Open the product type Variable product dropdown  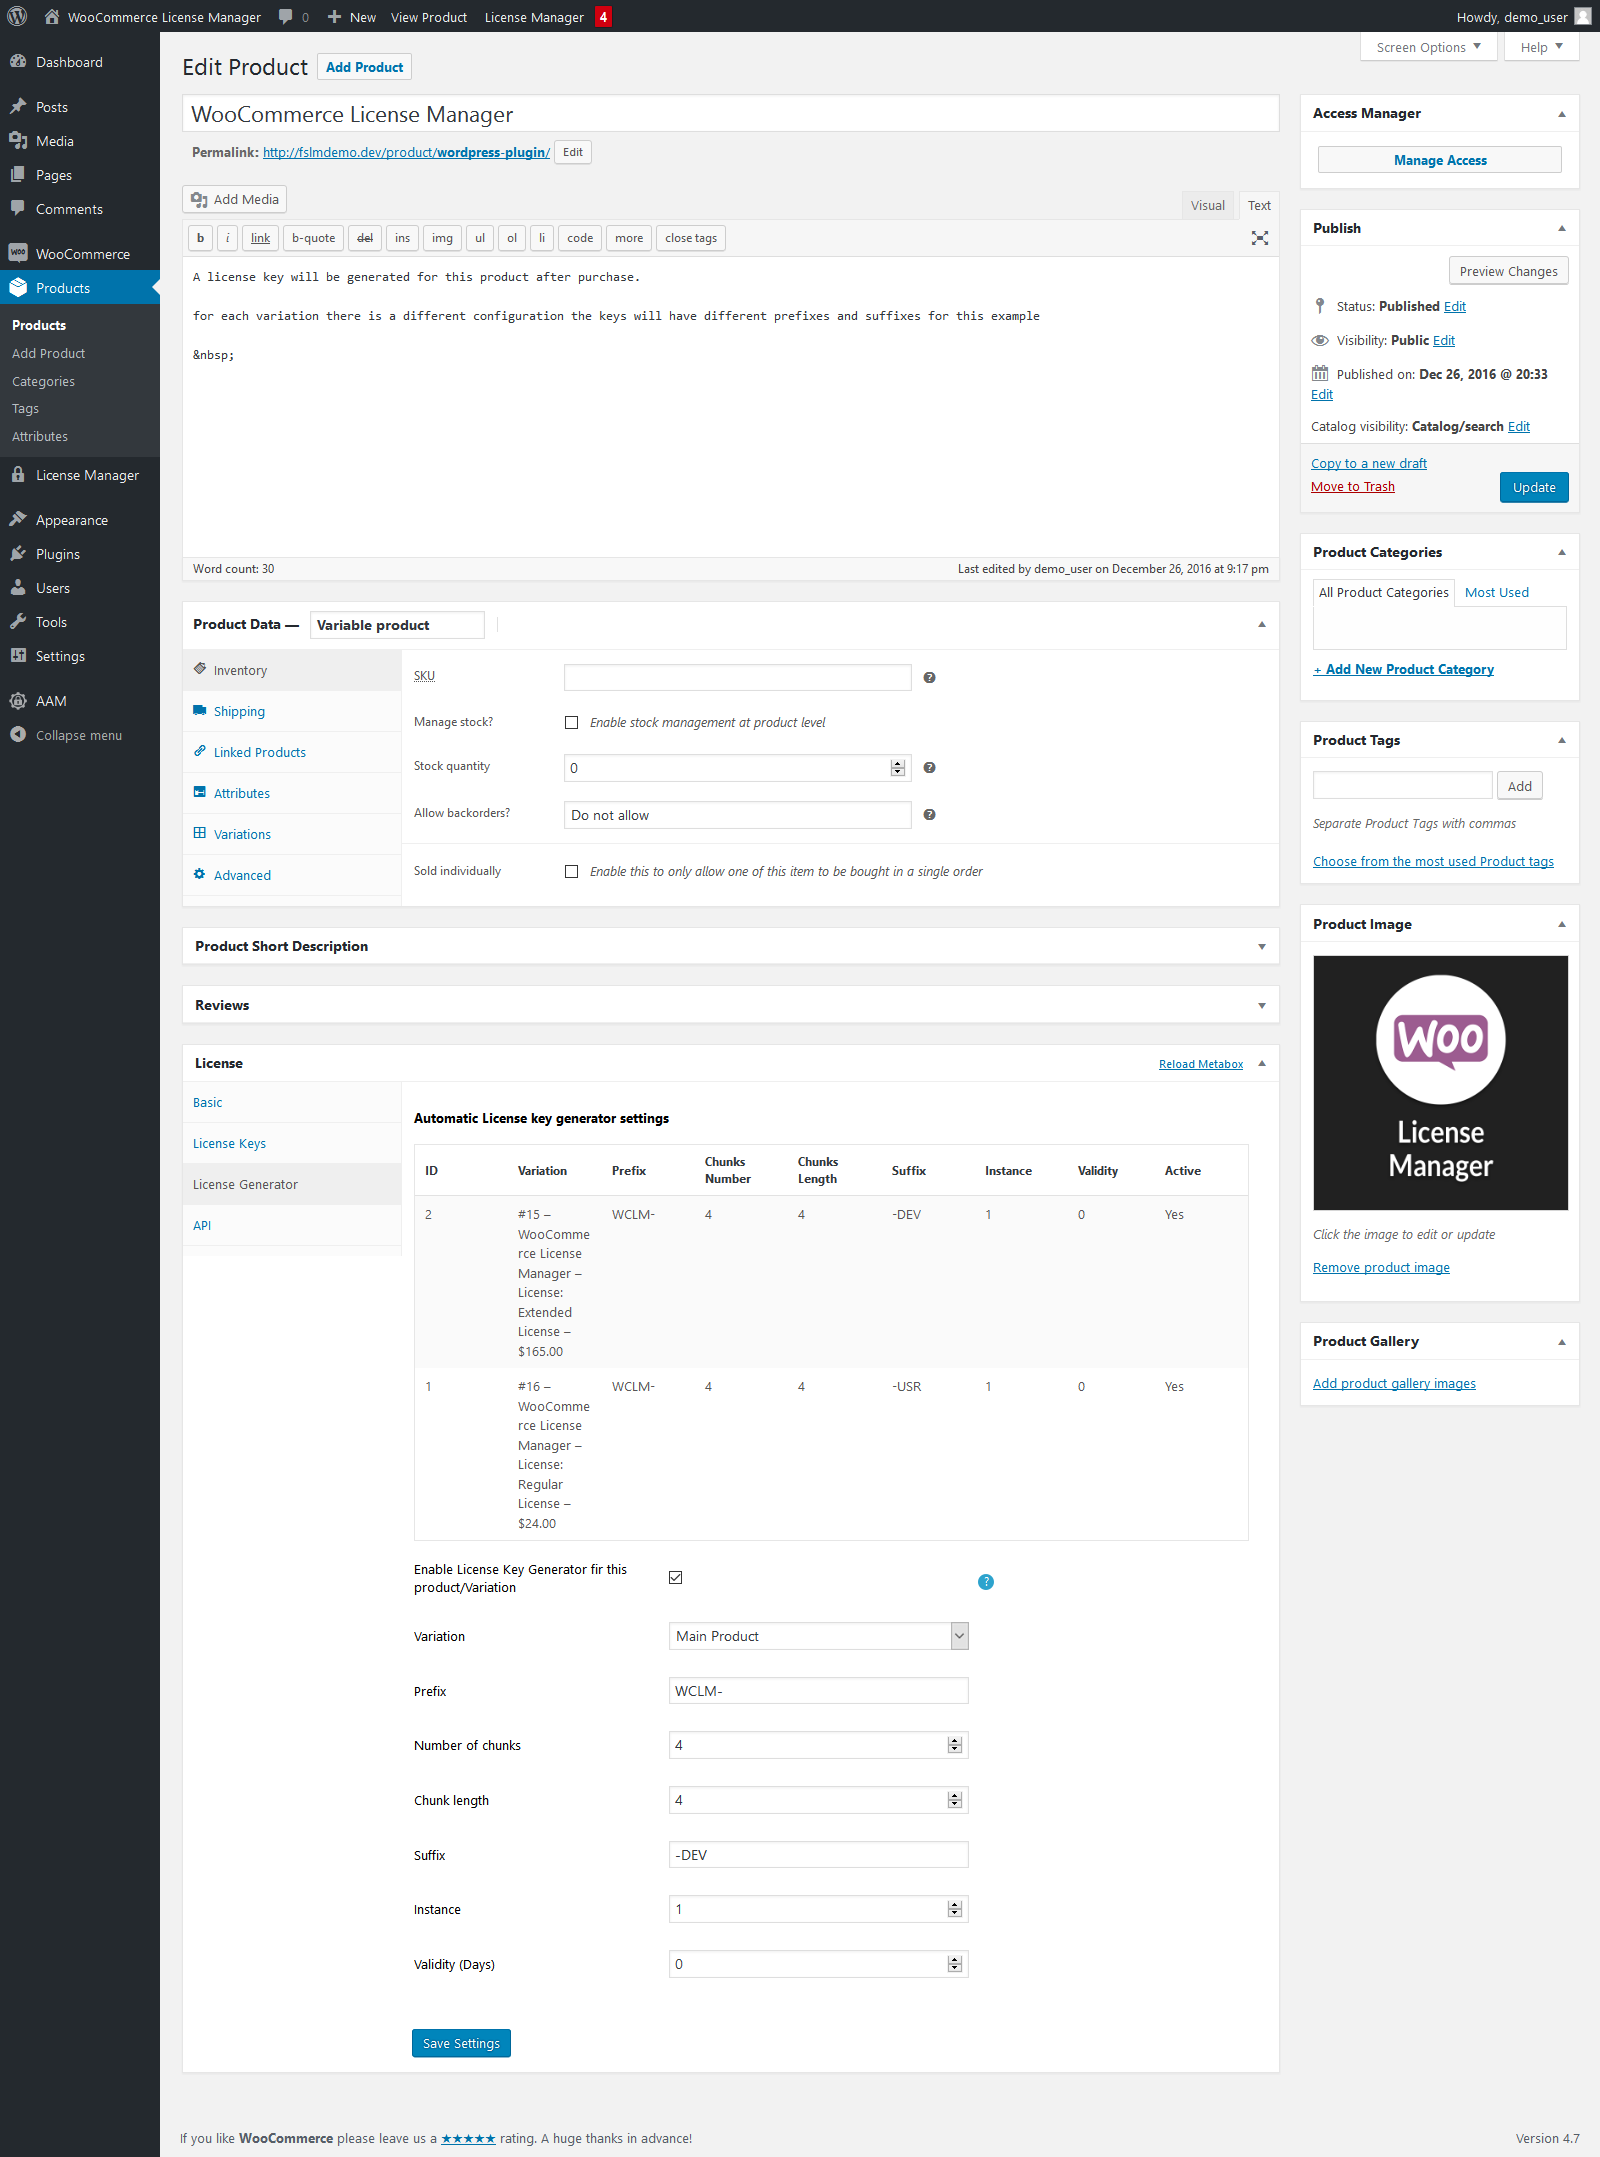click(x=397, y=625)
